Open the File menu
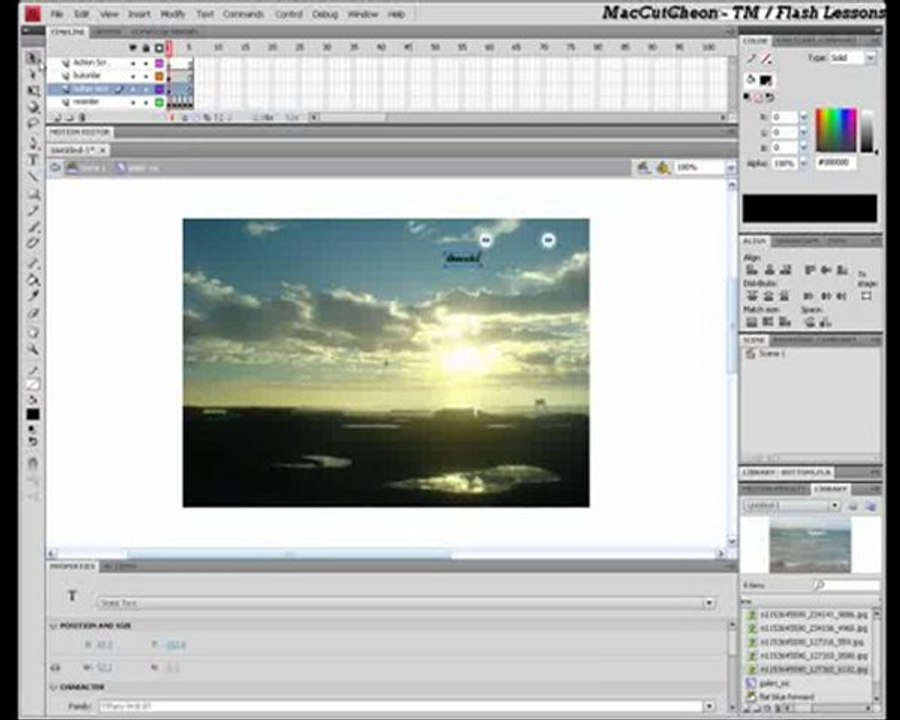900x720 pixels. pos(56,14)
